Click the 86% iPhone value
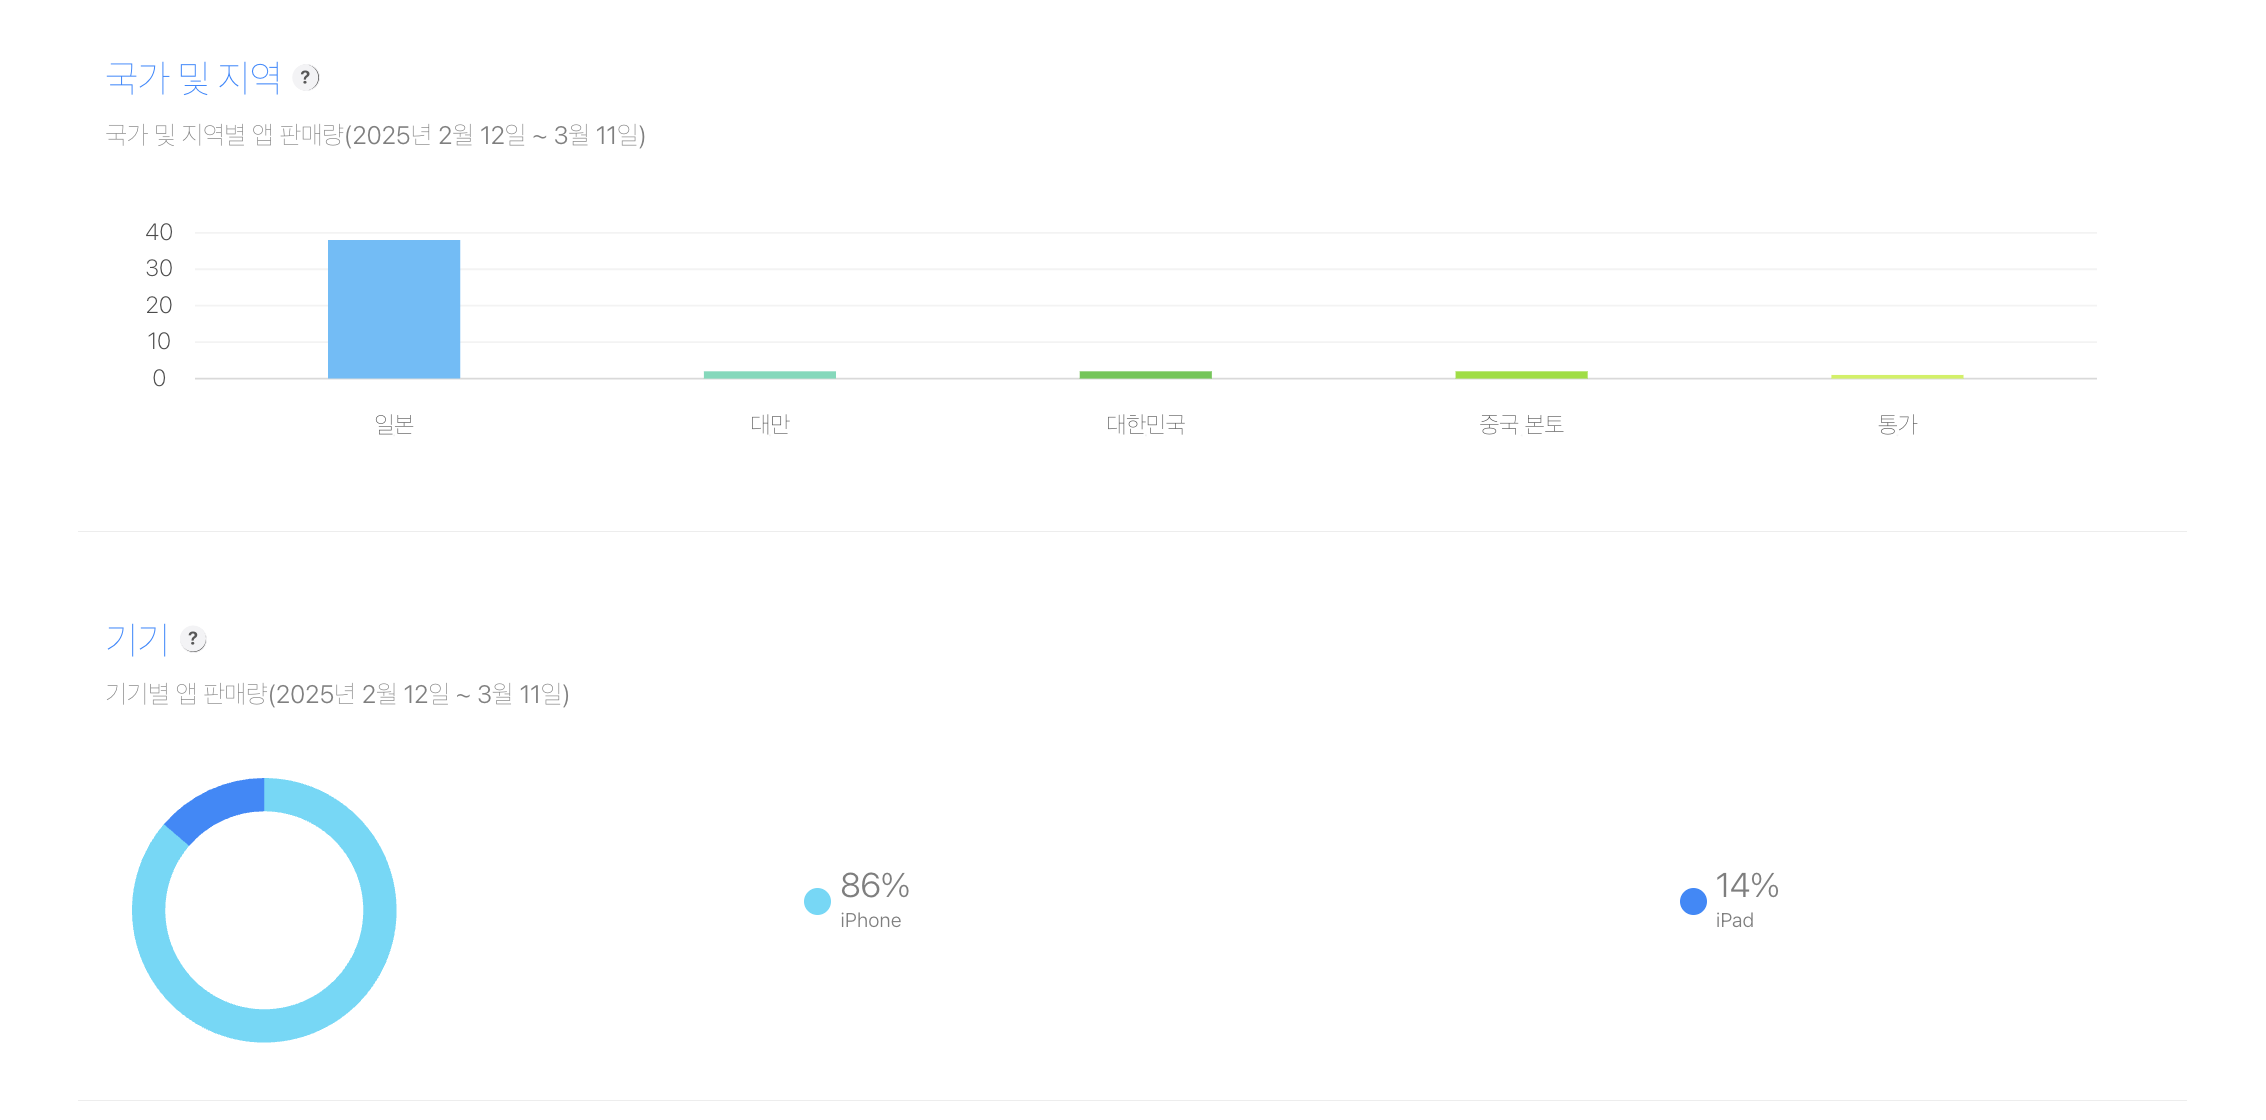 [875, 885]
